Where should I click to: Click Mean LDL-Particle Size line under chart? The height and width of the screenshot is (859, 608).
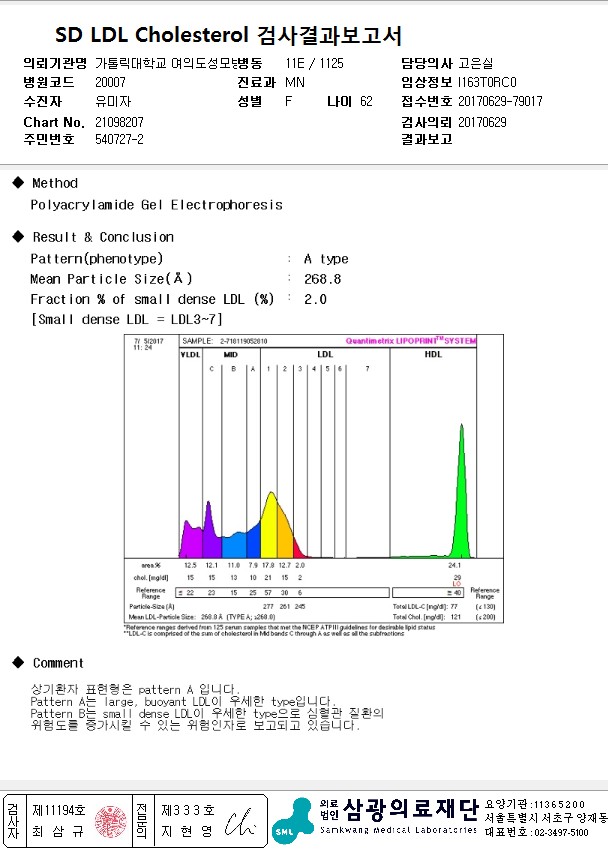pos(202,617)
